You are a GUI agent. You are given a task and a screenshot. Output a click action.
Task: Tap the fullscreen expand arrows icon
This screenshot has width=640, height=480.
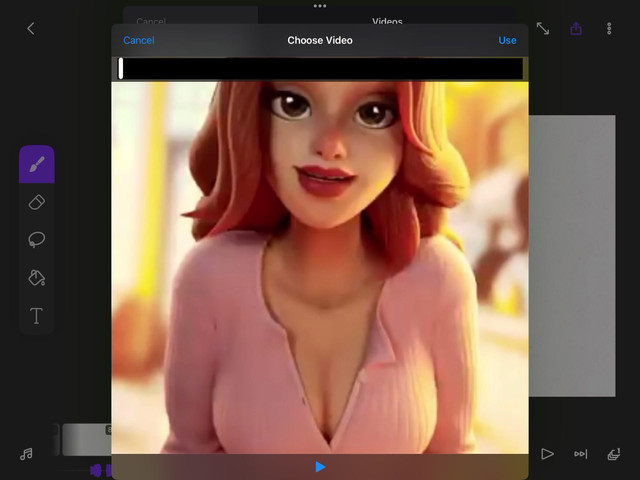point(543,29)
